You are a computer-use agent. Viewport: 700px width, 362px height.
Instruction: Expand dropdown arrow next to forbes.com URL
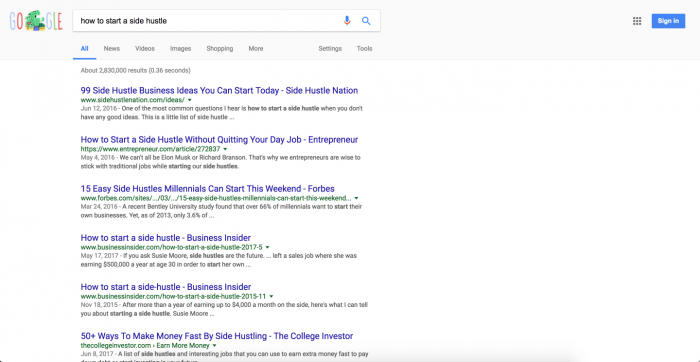(356, 198)
